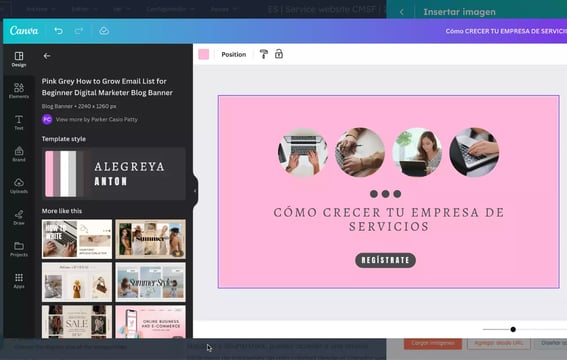Viewport: 567px width, 360px height.
Task: Go back in Insertar imagen panel
Action: point(402,12)
